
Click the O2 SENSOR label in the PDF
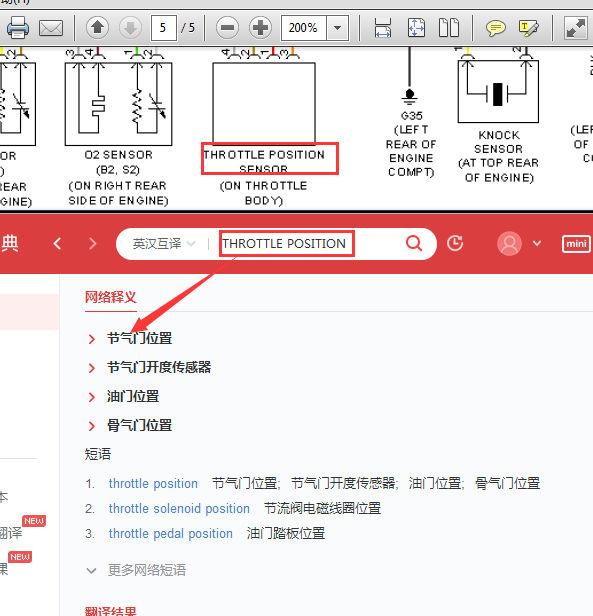[118, 155]
